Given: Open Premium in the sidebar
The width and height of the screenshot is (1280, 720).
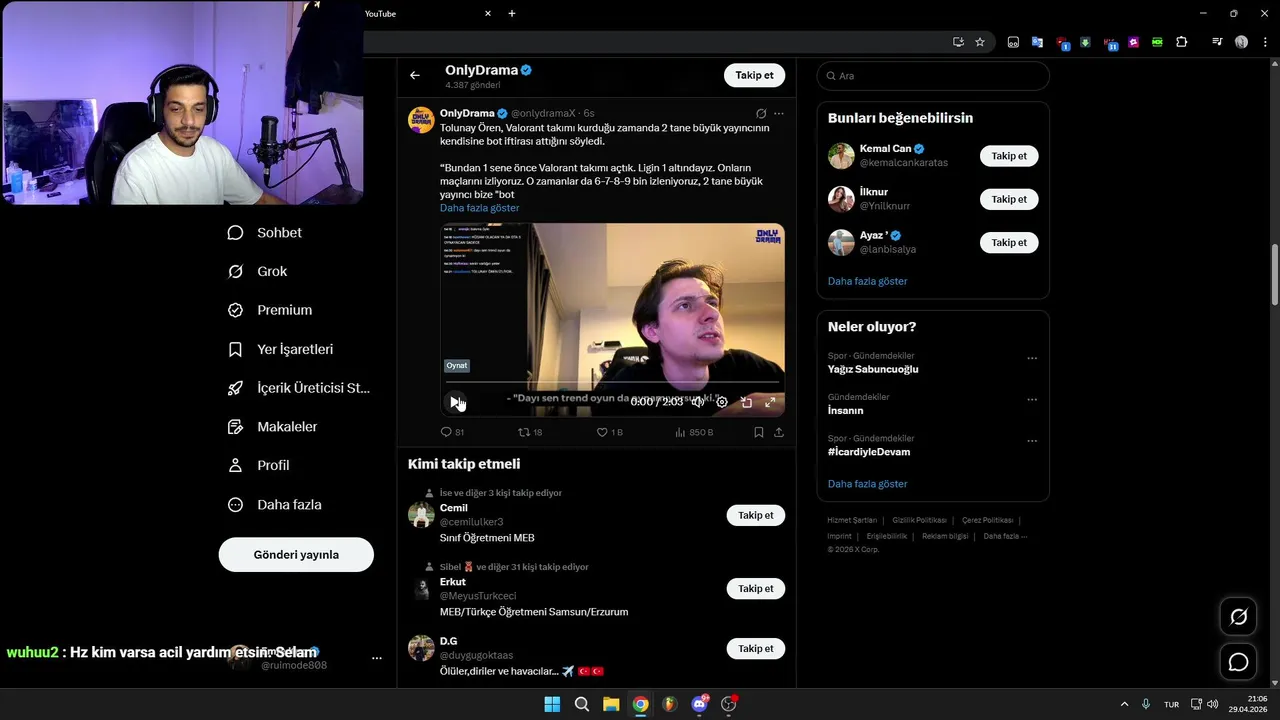Looking at the screenshot, I should pyautogui.click(x=270, y=310).
